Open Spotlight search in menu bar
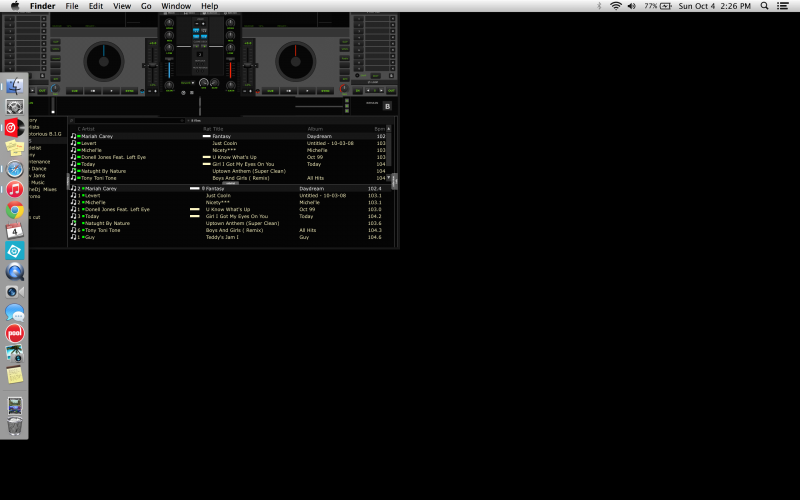The width and height of the screenshot is (800, 500). coord(765,6)
